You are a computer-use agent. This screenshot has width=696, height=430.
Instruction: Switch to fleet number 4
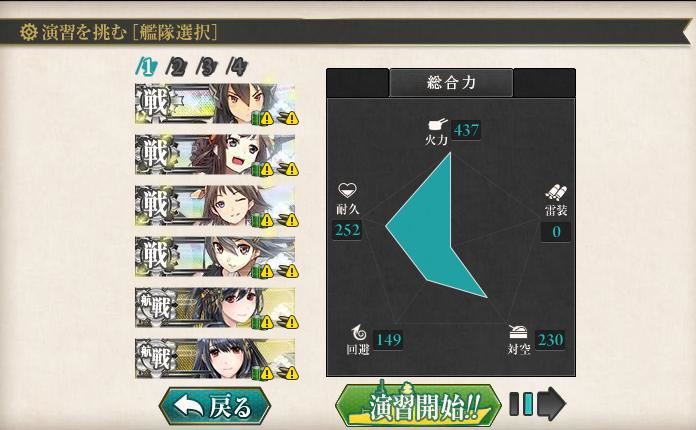(237, 67)
